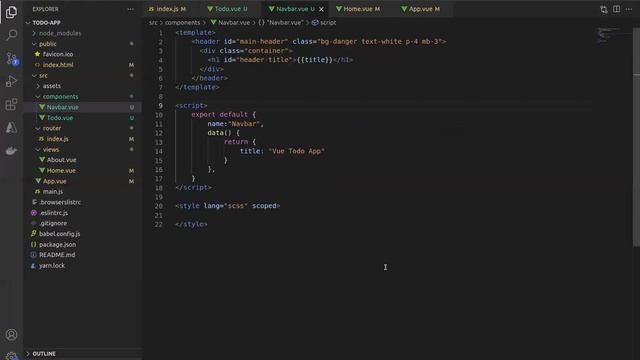Open the Source Control view
Viewport: 640px width, 360px height.
point(11,58)
